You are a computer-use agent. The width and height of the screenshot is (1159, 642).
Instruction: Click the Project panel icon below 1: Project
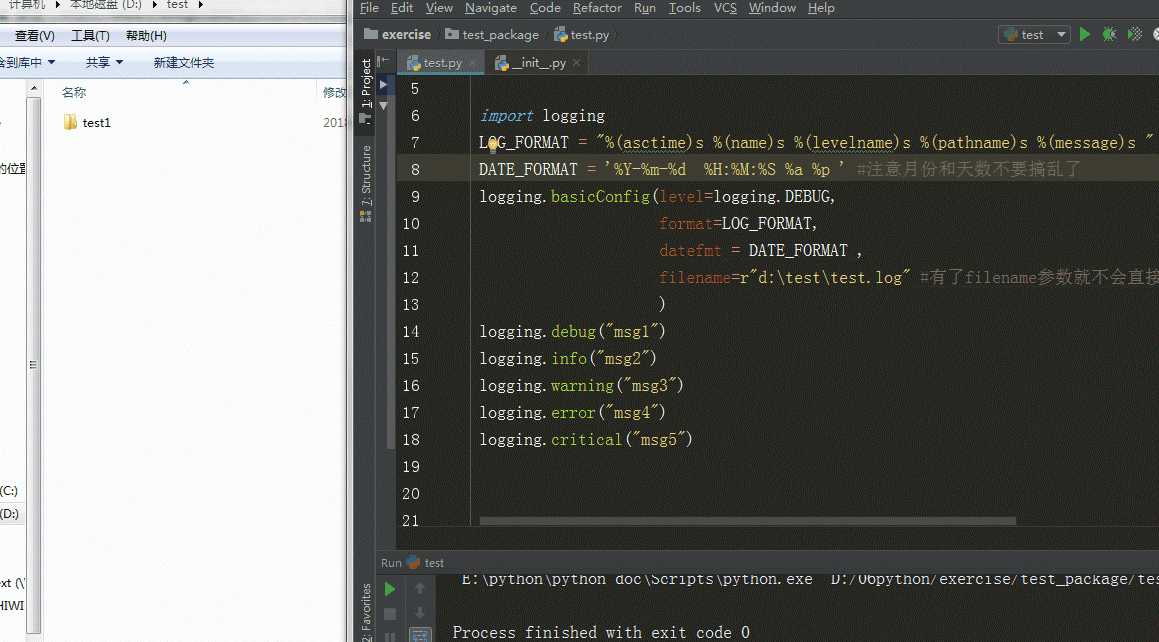[365, 118]
